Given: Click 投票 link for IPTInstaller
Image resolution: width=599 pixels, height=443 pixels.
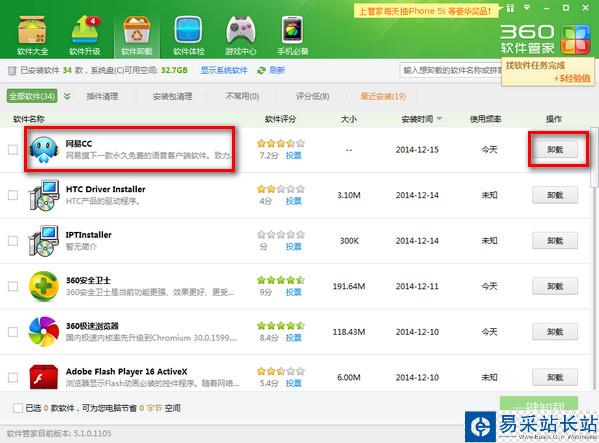Looking at the screenshot, I should [293, 247].
